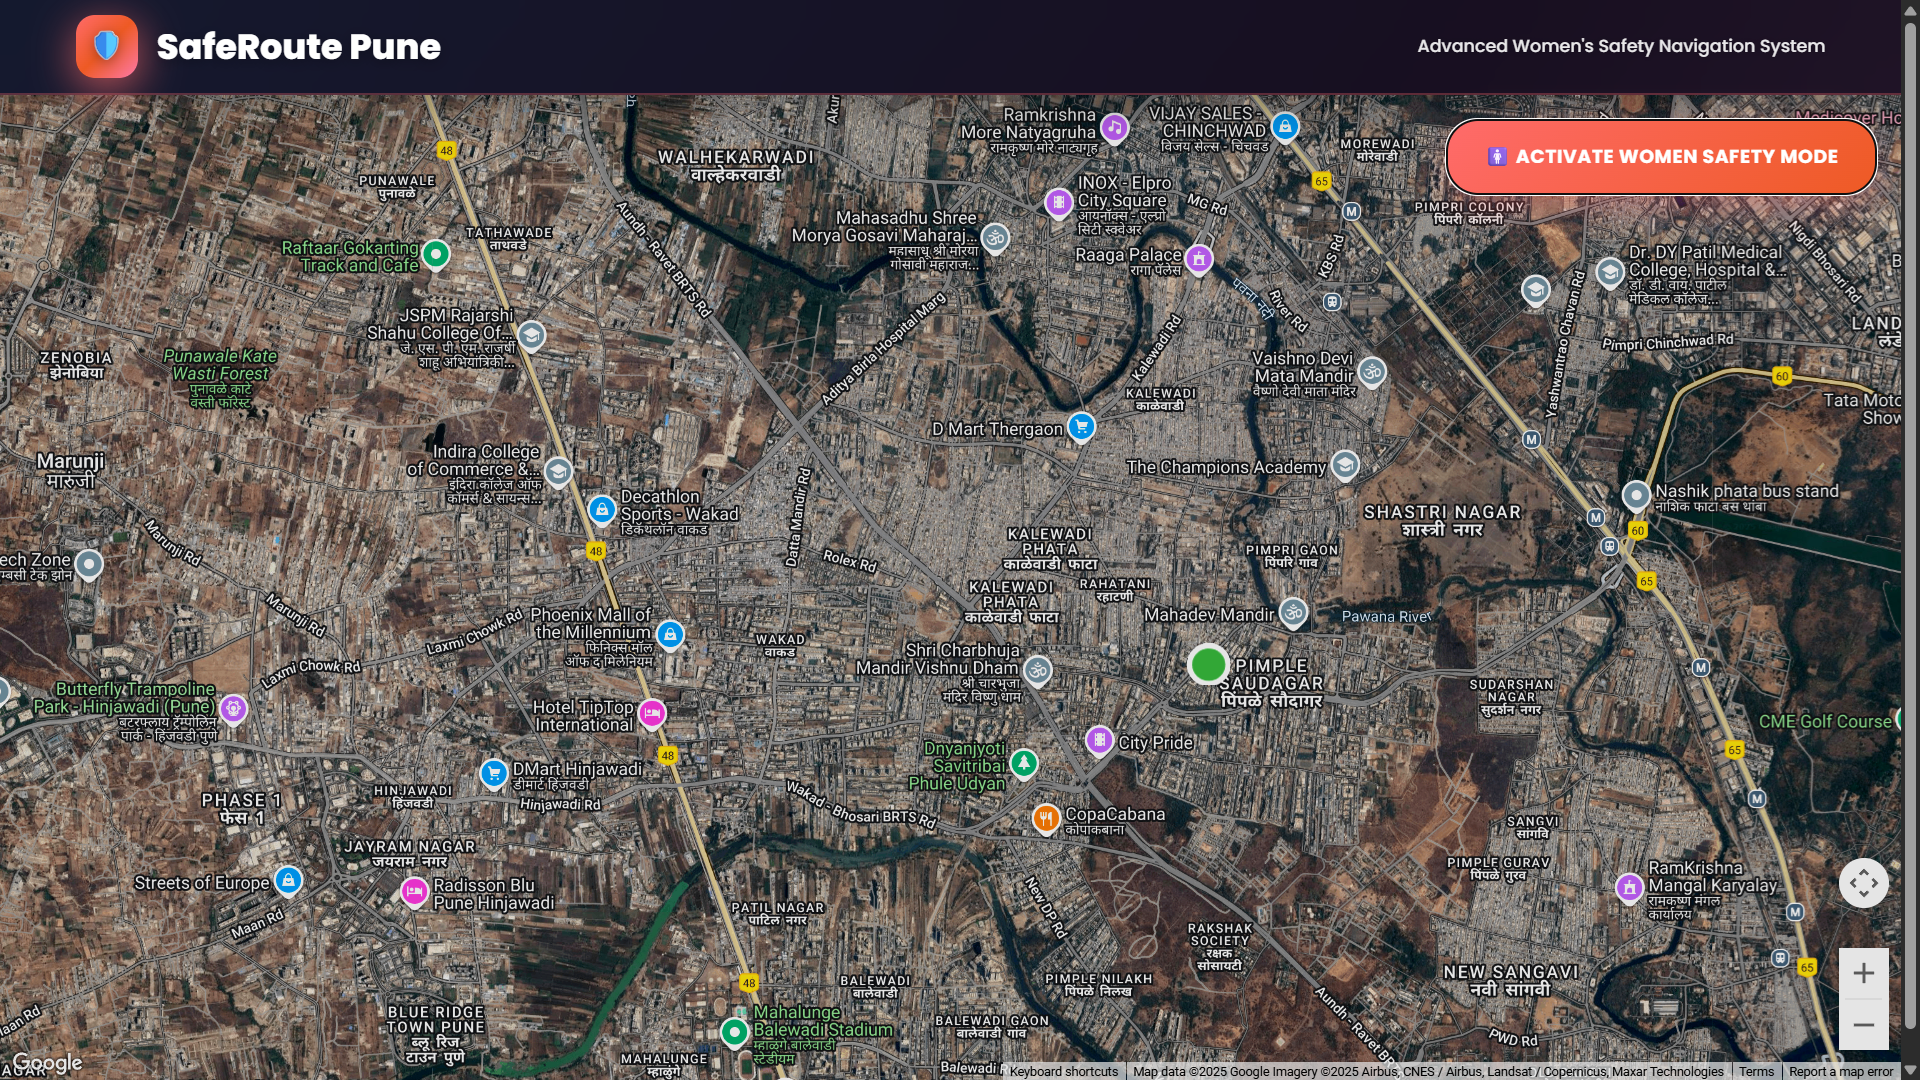Image resolution: width=1920 pixels, height=1080 pixels.
Task: Click the green current location marker
Action: point(1208,664)
